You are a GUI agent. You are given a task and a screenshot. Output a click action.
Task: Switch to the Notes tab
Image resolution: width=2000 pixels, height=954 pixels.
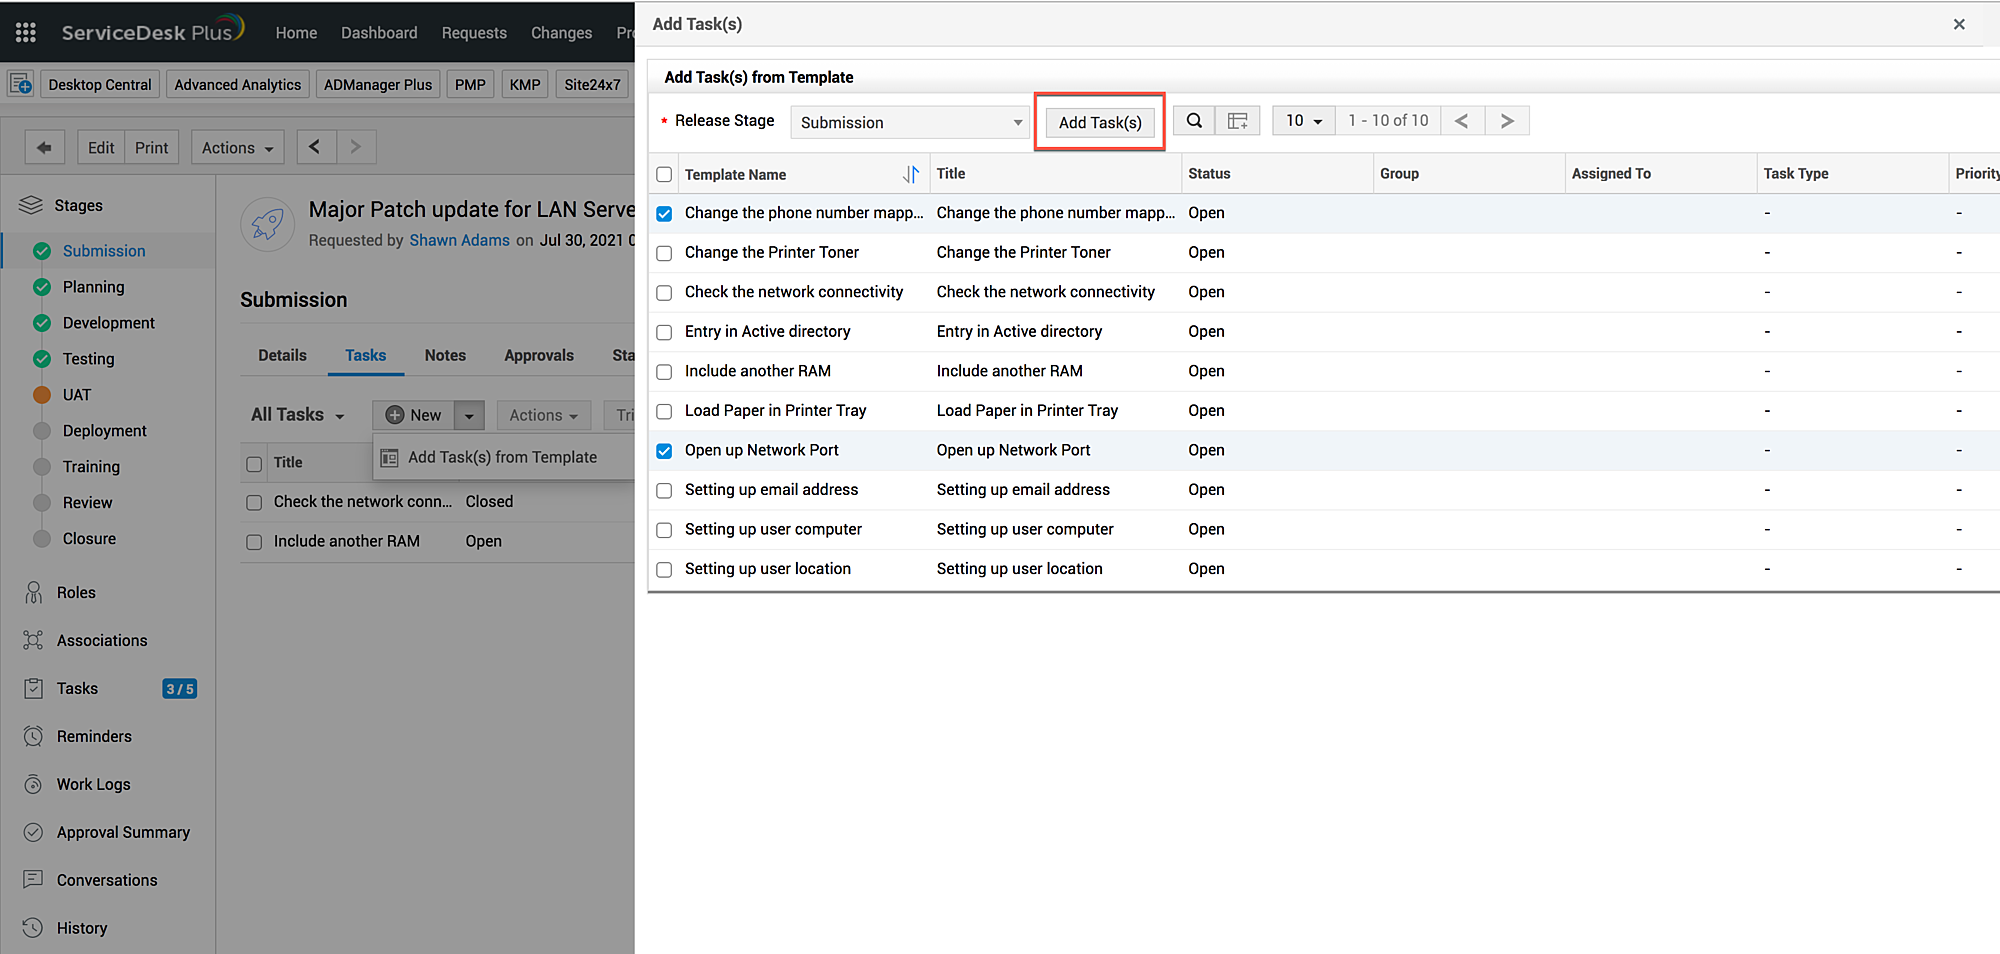click(445, 355)
